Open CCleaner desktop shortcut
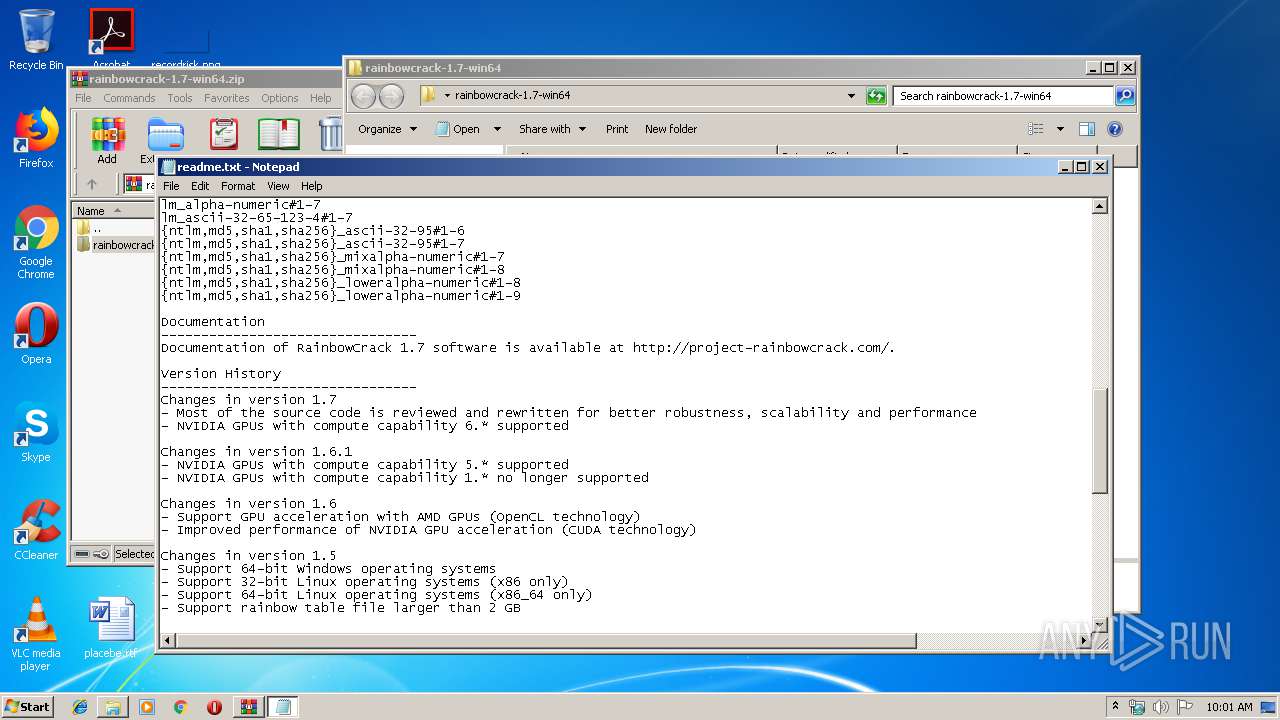This screenshot has width=1280, height=720. click(x=36, y=530)
